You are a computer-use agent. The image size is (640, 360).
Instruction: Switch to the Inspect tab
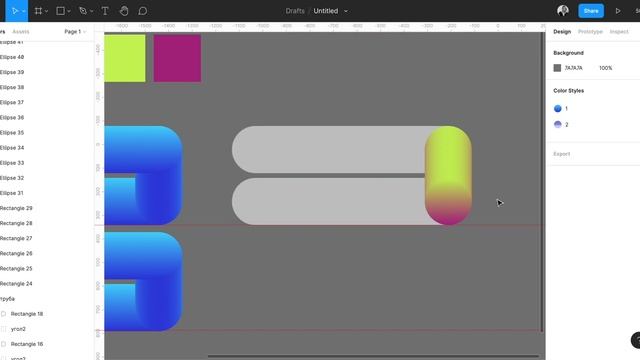click(x=619, y=31)
